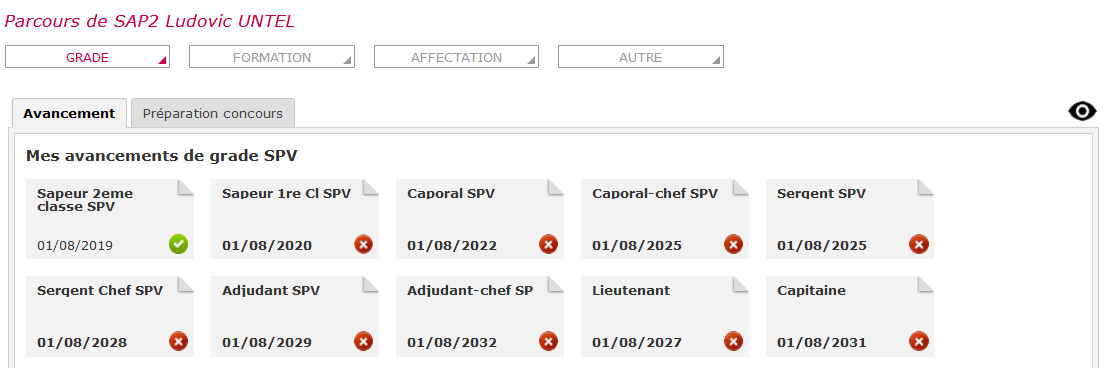This screenshot has width=1109, height=368.
Task: Click red cross icon on Caporal SPV card
Action: point(549,245)
